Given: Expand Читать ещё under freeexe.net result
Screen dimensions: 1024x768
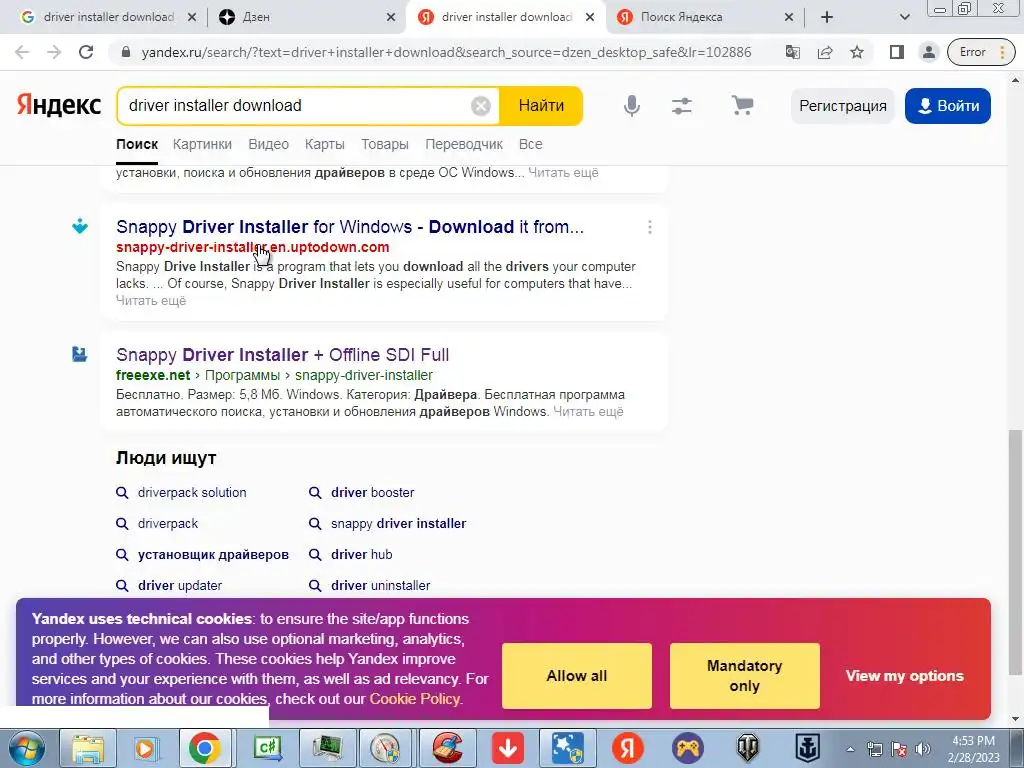Looking at the screenshot, I should [x=588, y=411].
